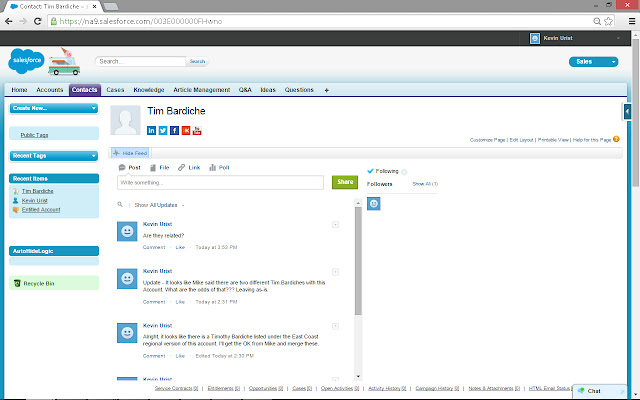Image resolution: width=640 pixels, height=400 pixels.
Task: Focus the top Search field
Action: [140, 61]
